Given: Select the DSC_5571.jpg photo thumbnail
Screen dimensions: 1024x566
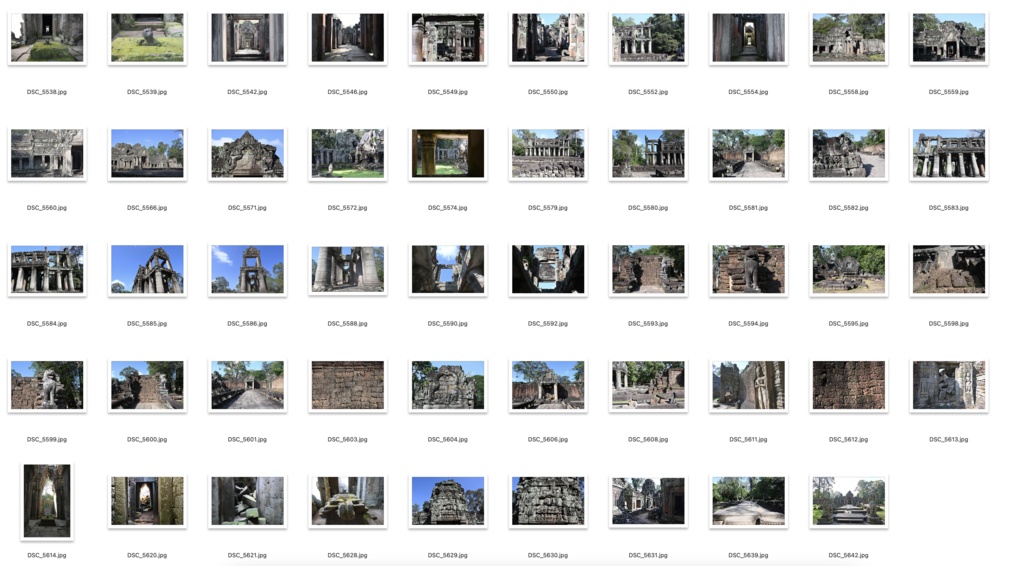Looking at the screenshot, I should point(248,153).
